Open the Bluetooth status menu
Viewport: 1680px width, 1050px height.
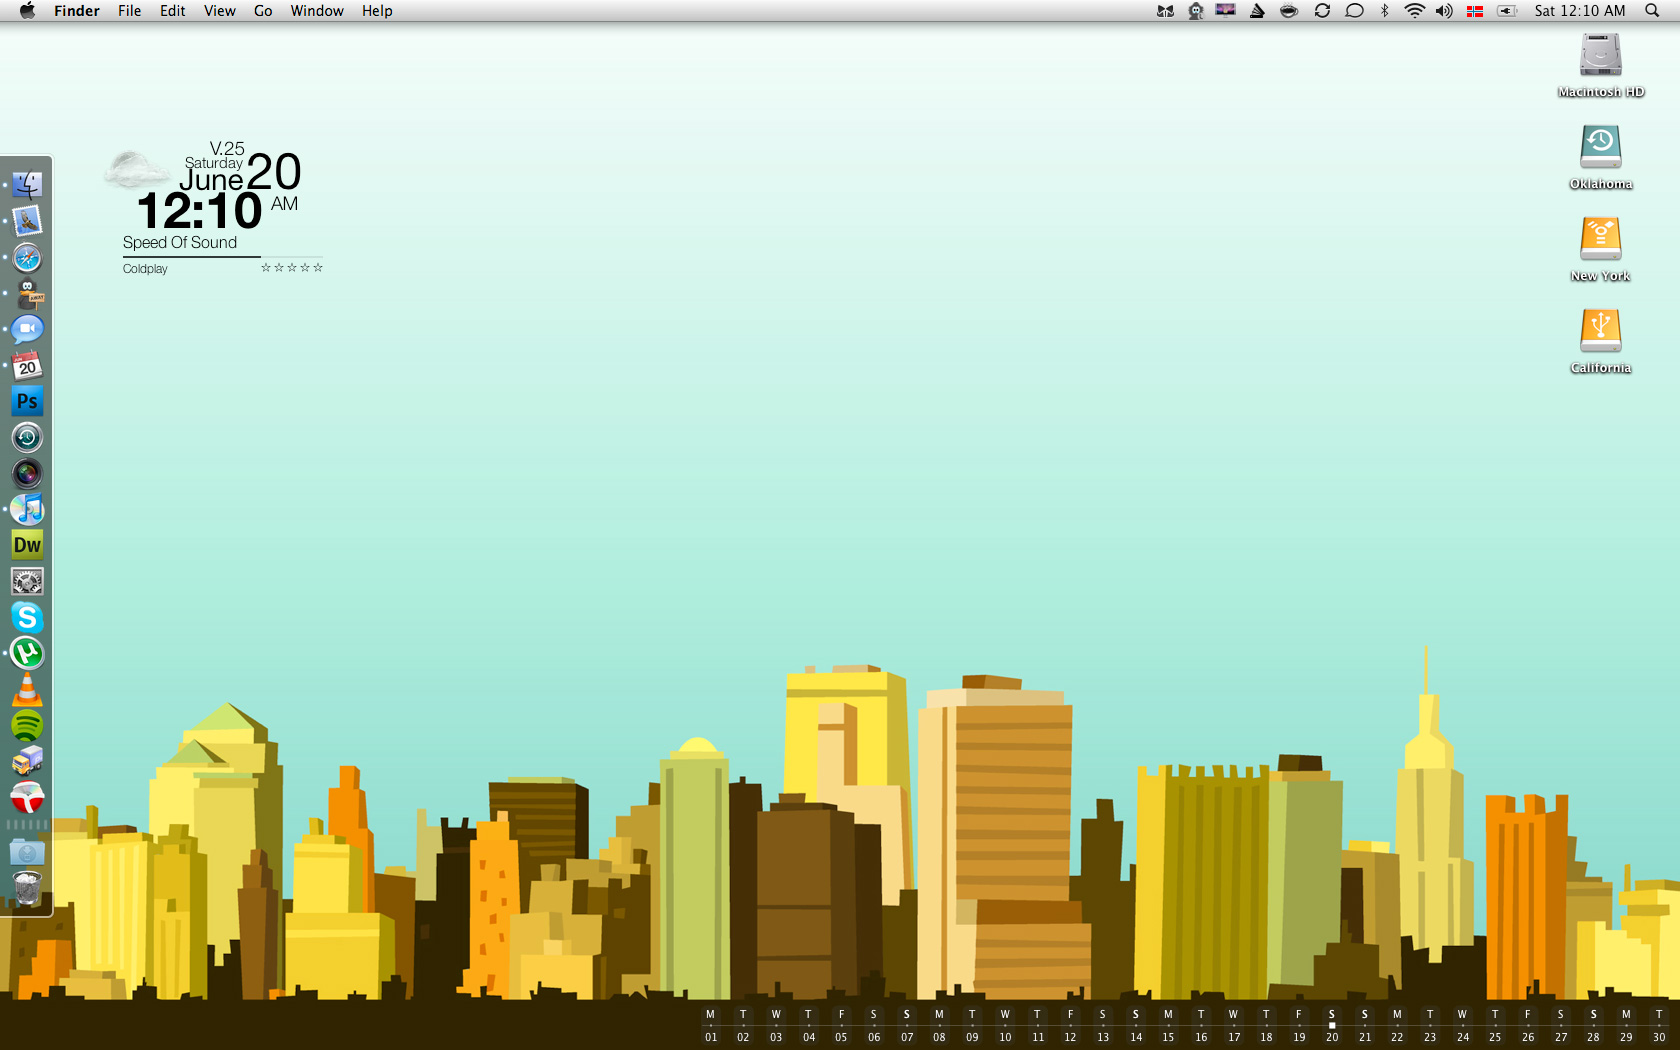1384,11
